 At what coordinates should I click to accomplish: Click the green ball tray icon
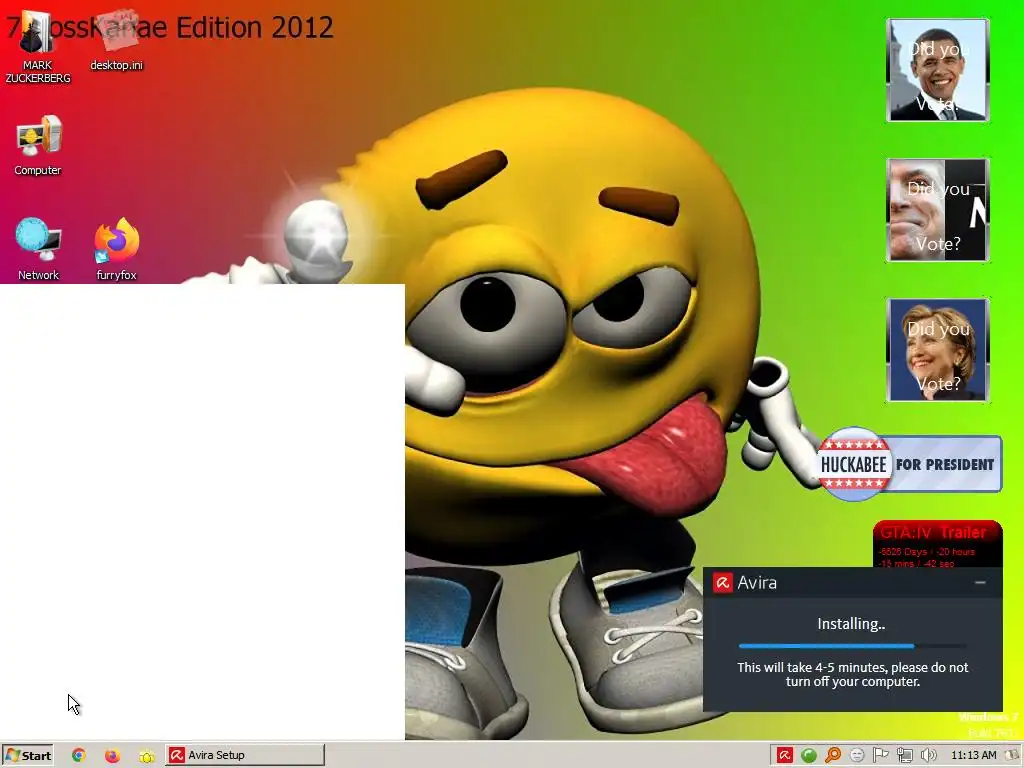[808, 756]
